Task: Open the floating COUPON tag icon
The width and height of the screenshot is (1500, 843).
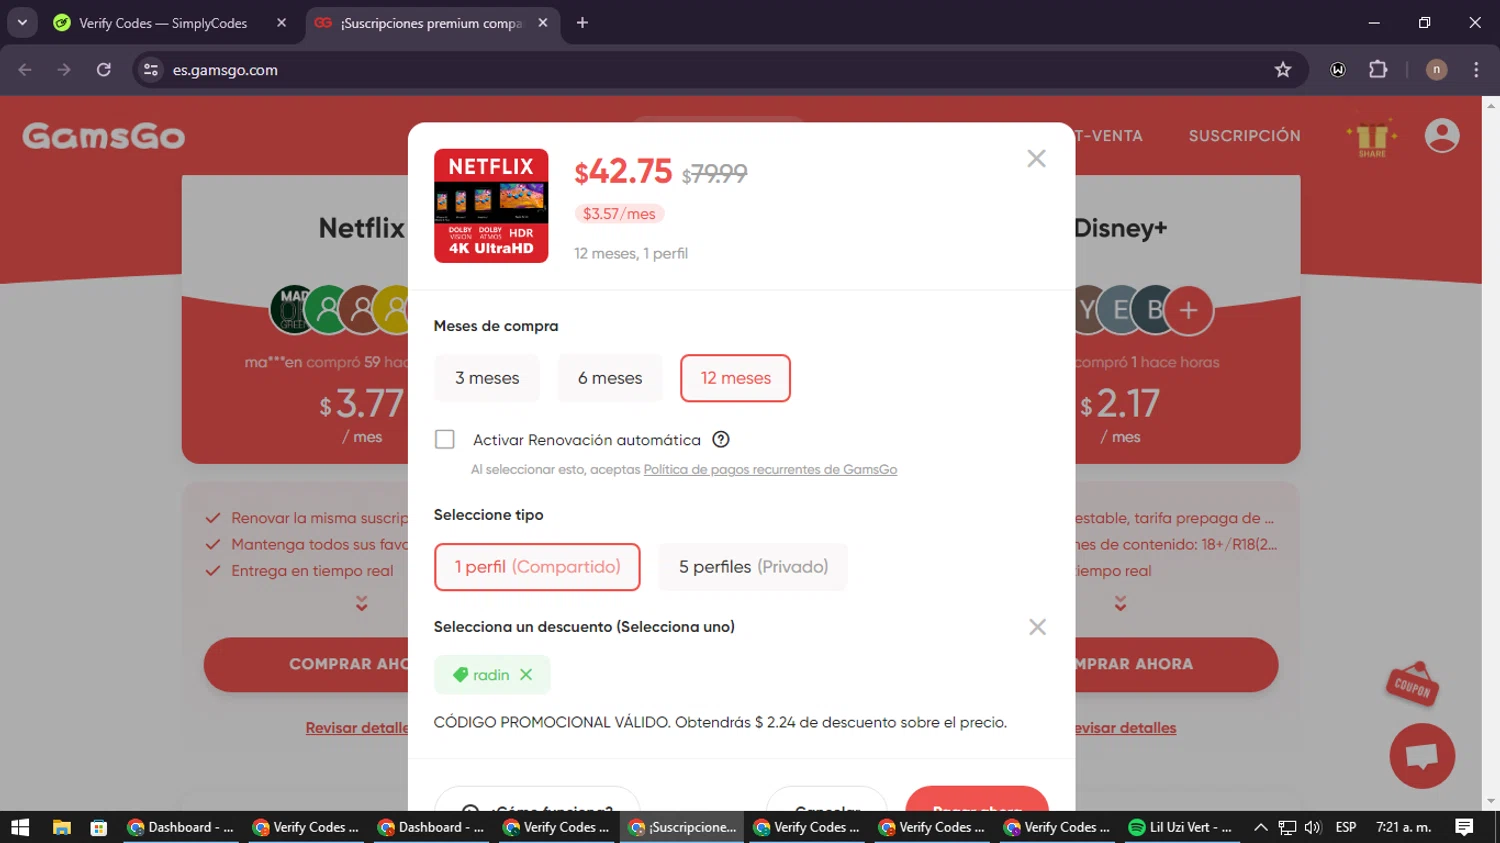Action: [1412, 684]
